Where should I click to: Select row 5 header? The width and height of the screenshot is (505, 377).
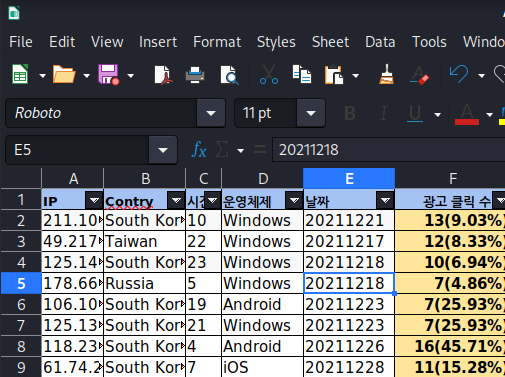[x=21, y=283]
